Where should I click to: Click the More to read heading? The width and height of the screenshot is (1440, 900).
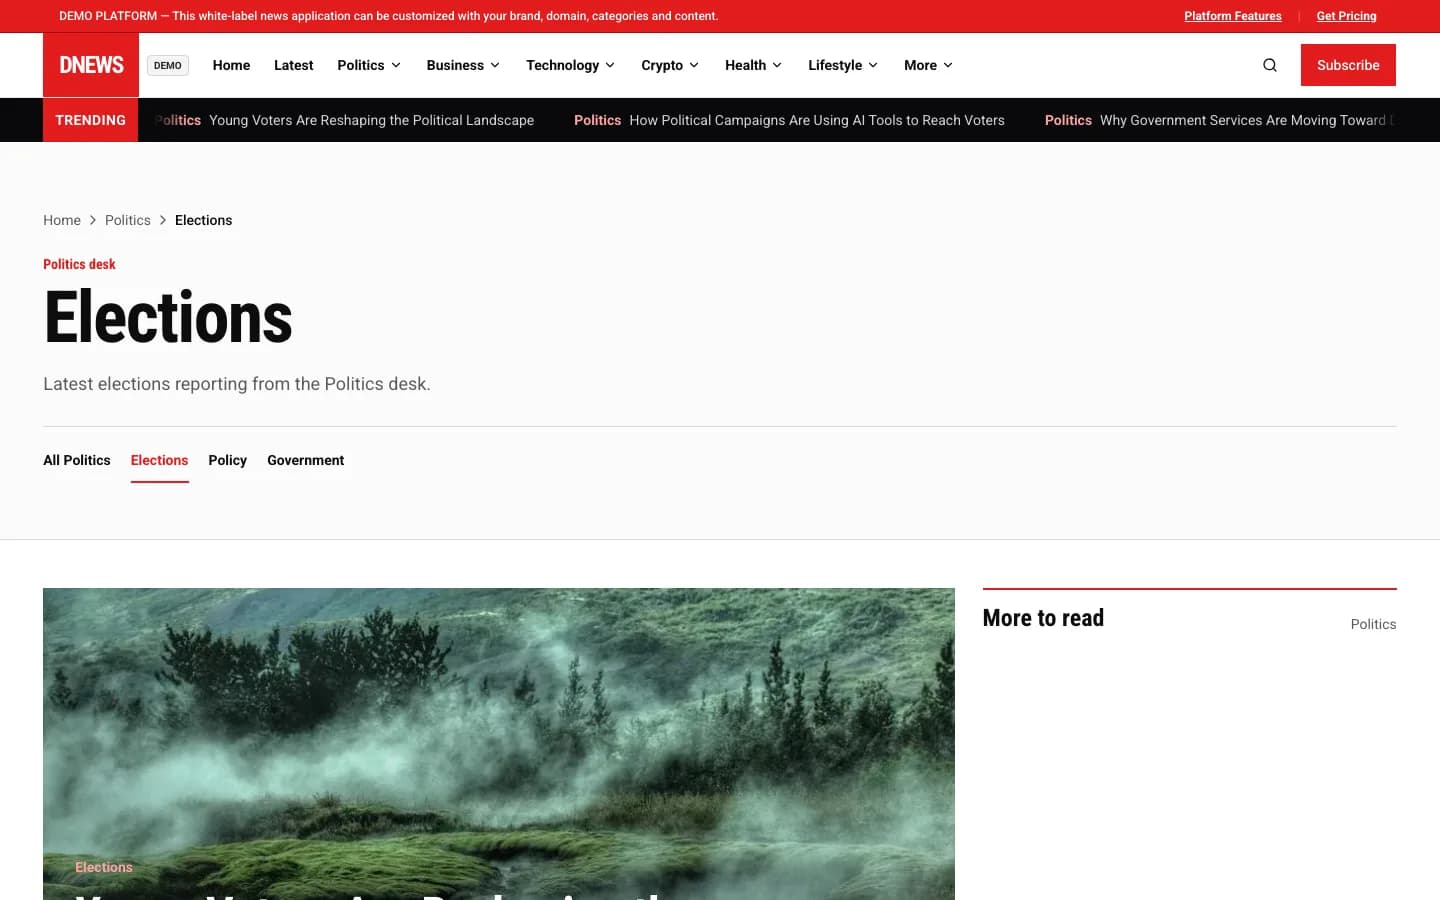point(1043,618)
